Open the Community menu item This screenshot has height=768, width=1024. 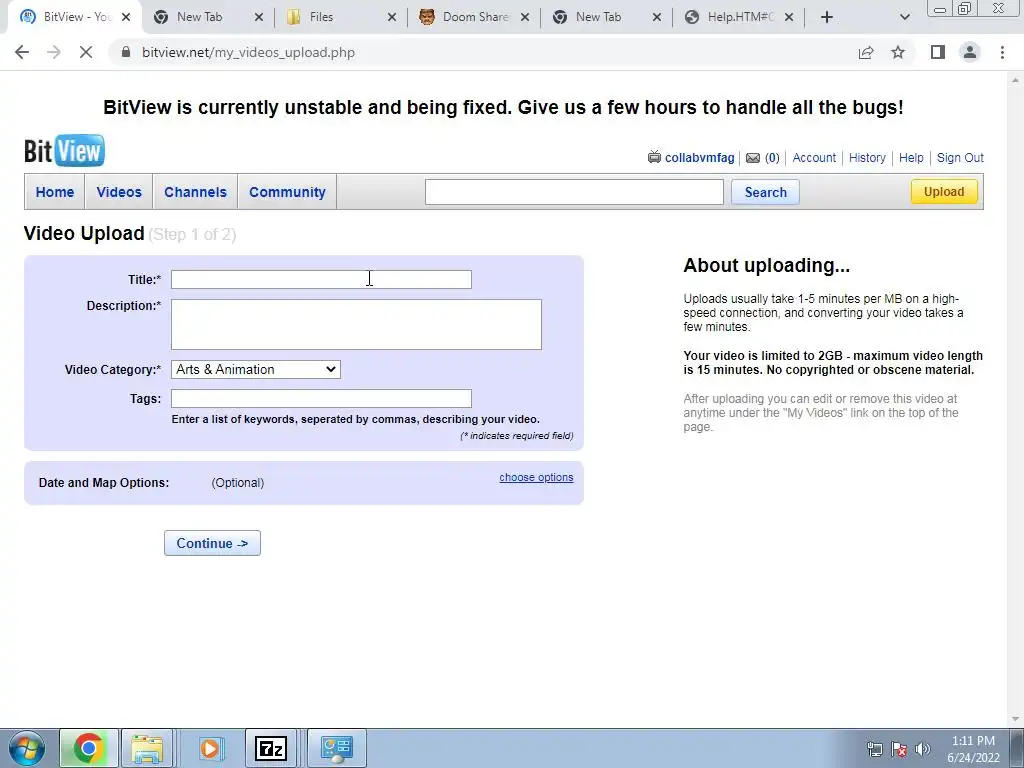pyautogui.click(x=287, y=192)
